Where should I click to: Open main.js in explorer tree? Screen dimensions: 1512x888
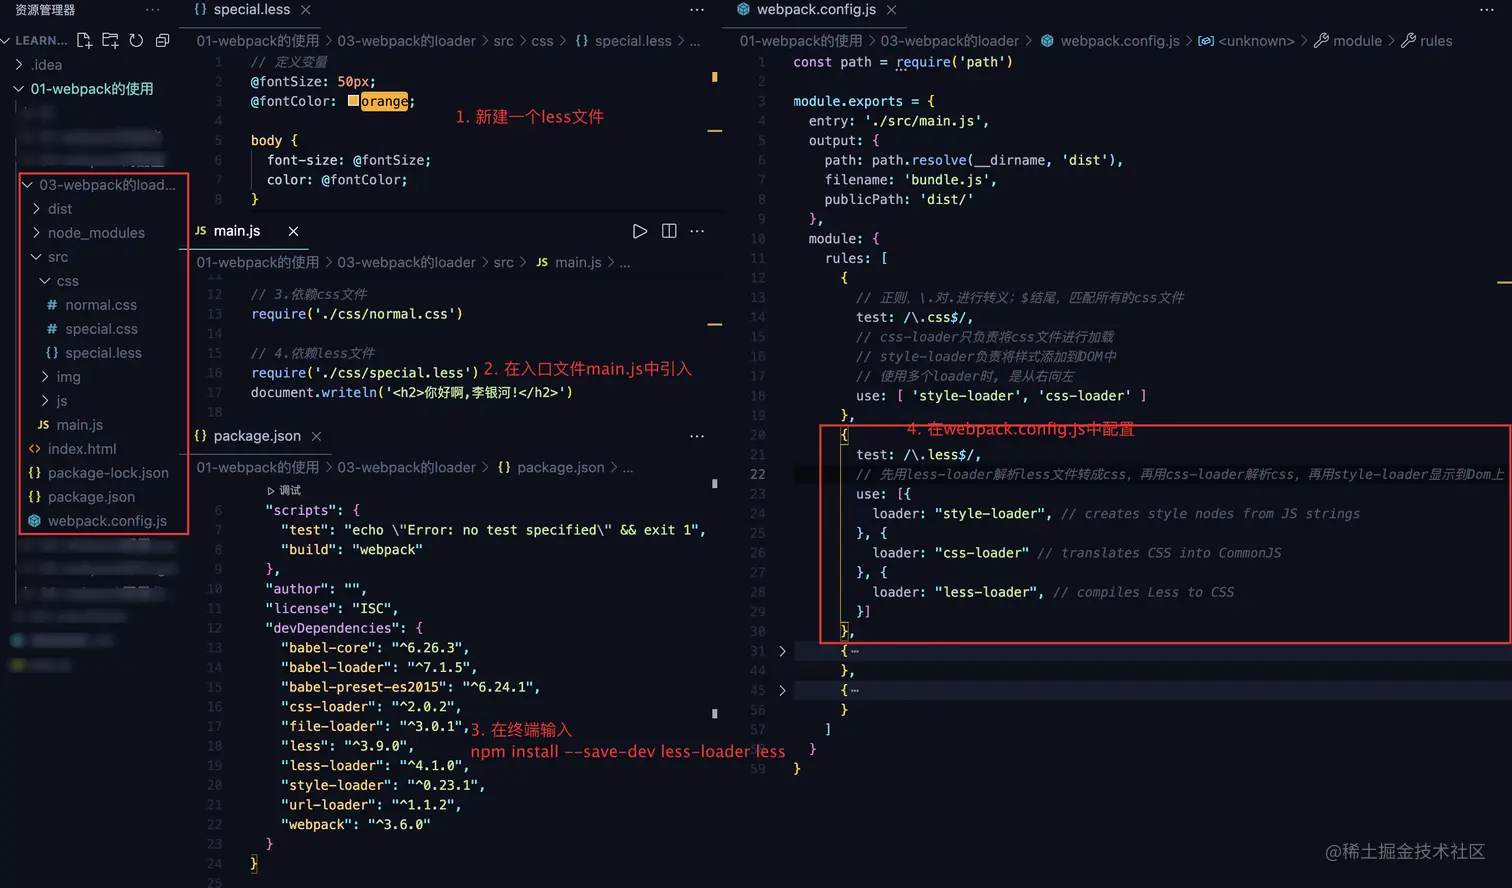click(x=79, y=425)
